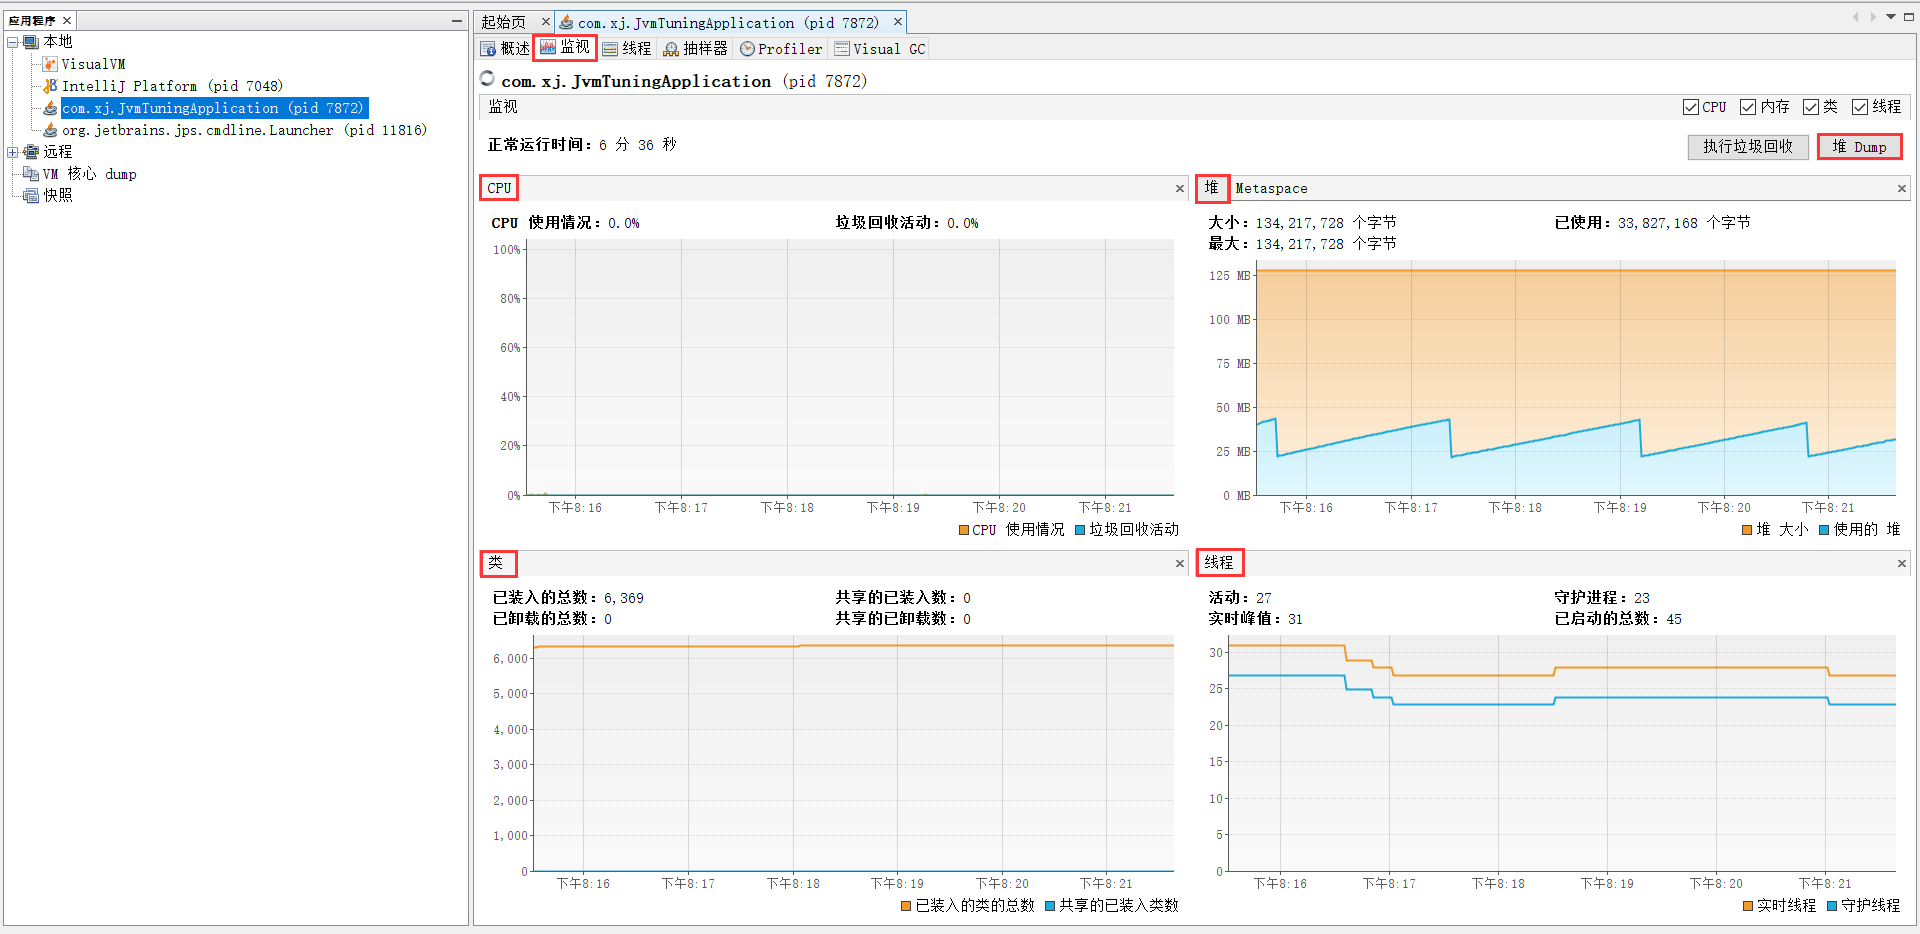Close the Threads (线程) chart panel
This screenshot has height=934, width=1920.
click(x=1901, y=564)
